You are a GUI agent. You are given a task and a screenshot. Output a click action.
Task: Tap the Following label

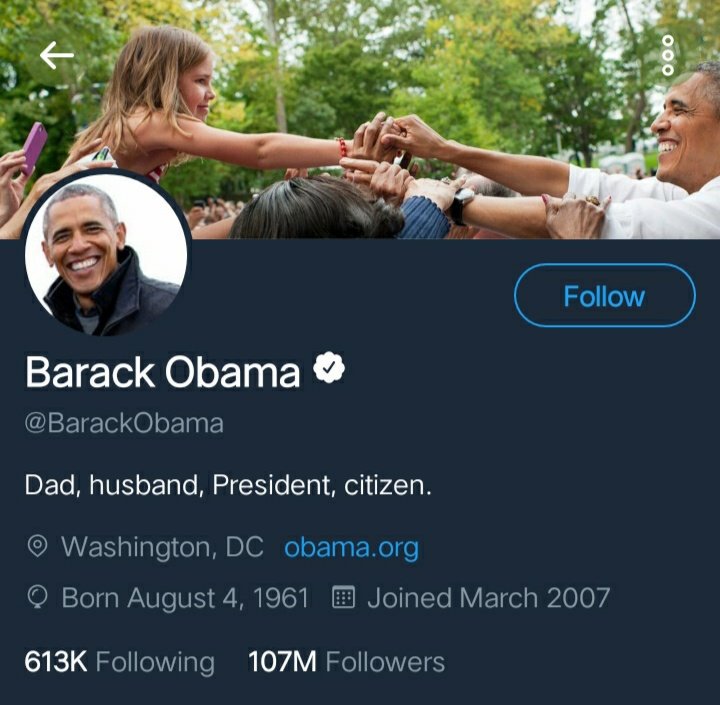(x=155, y=663)
